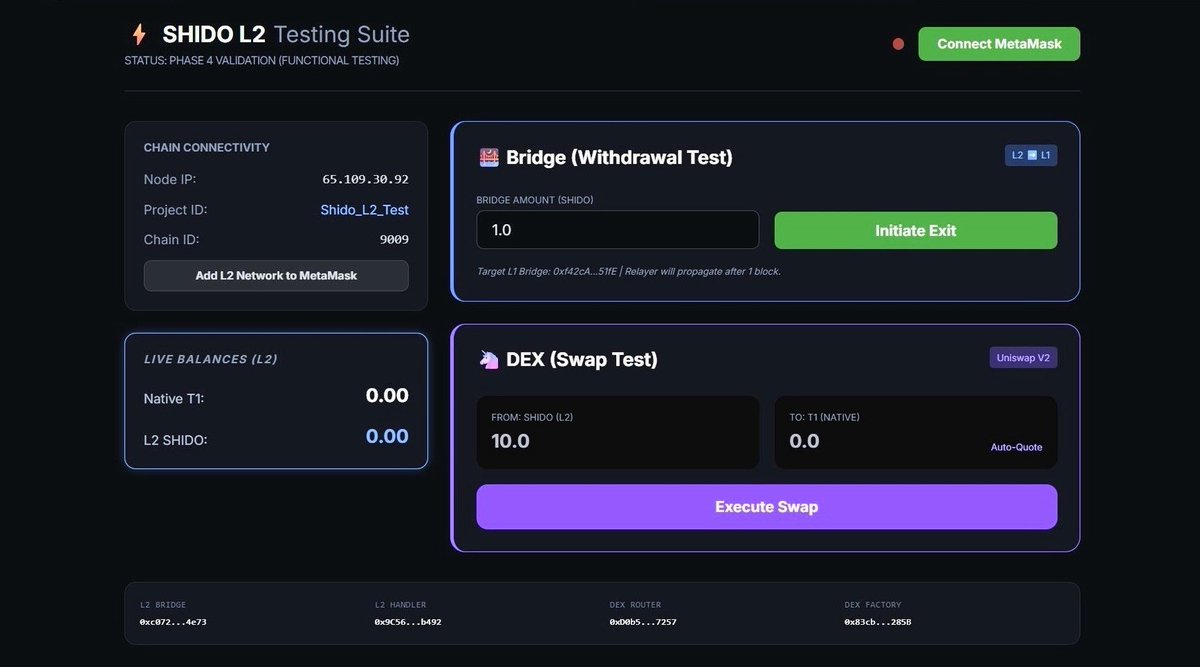This screenshot has width=1200, height=667.
Task: Click the Phase 4 Validation status text
Action: click(x=262, y=61)
